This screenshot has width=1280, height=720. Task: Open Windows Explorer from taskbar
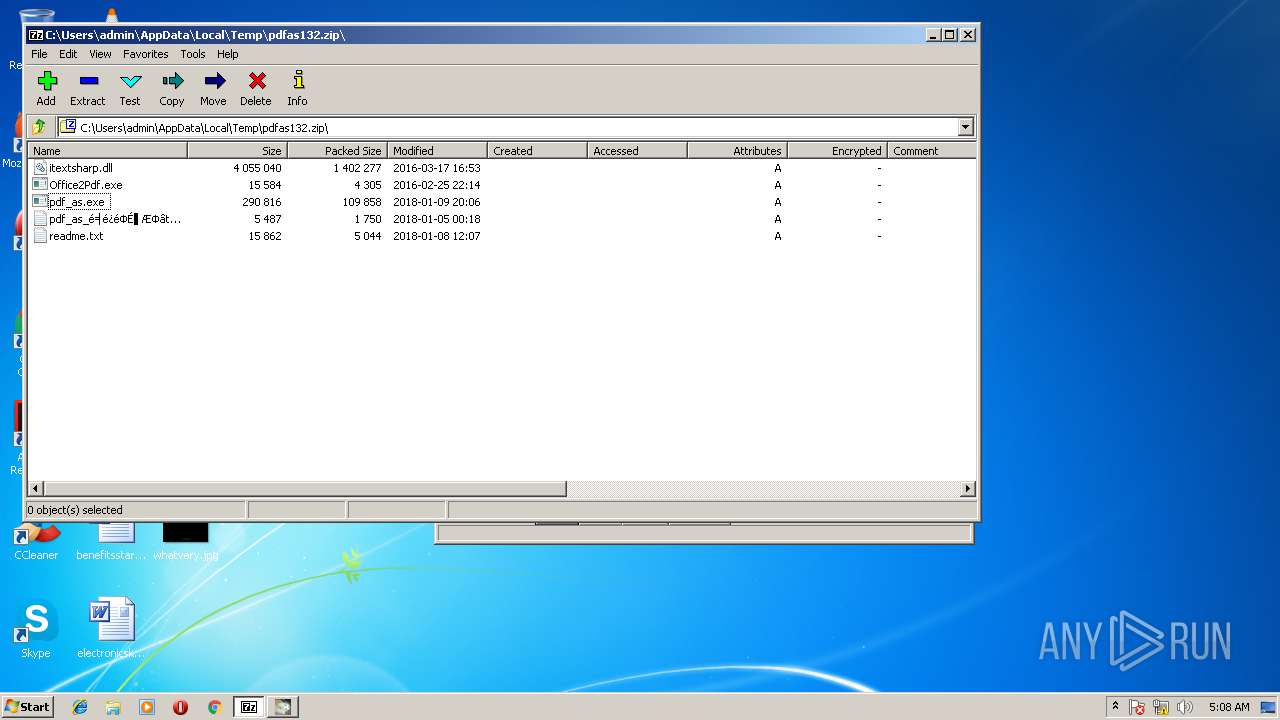click(x=113, y=707)
